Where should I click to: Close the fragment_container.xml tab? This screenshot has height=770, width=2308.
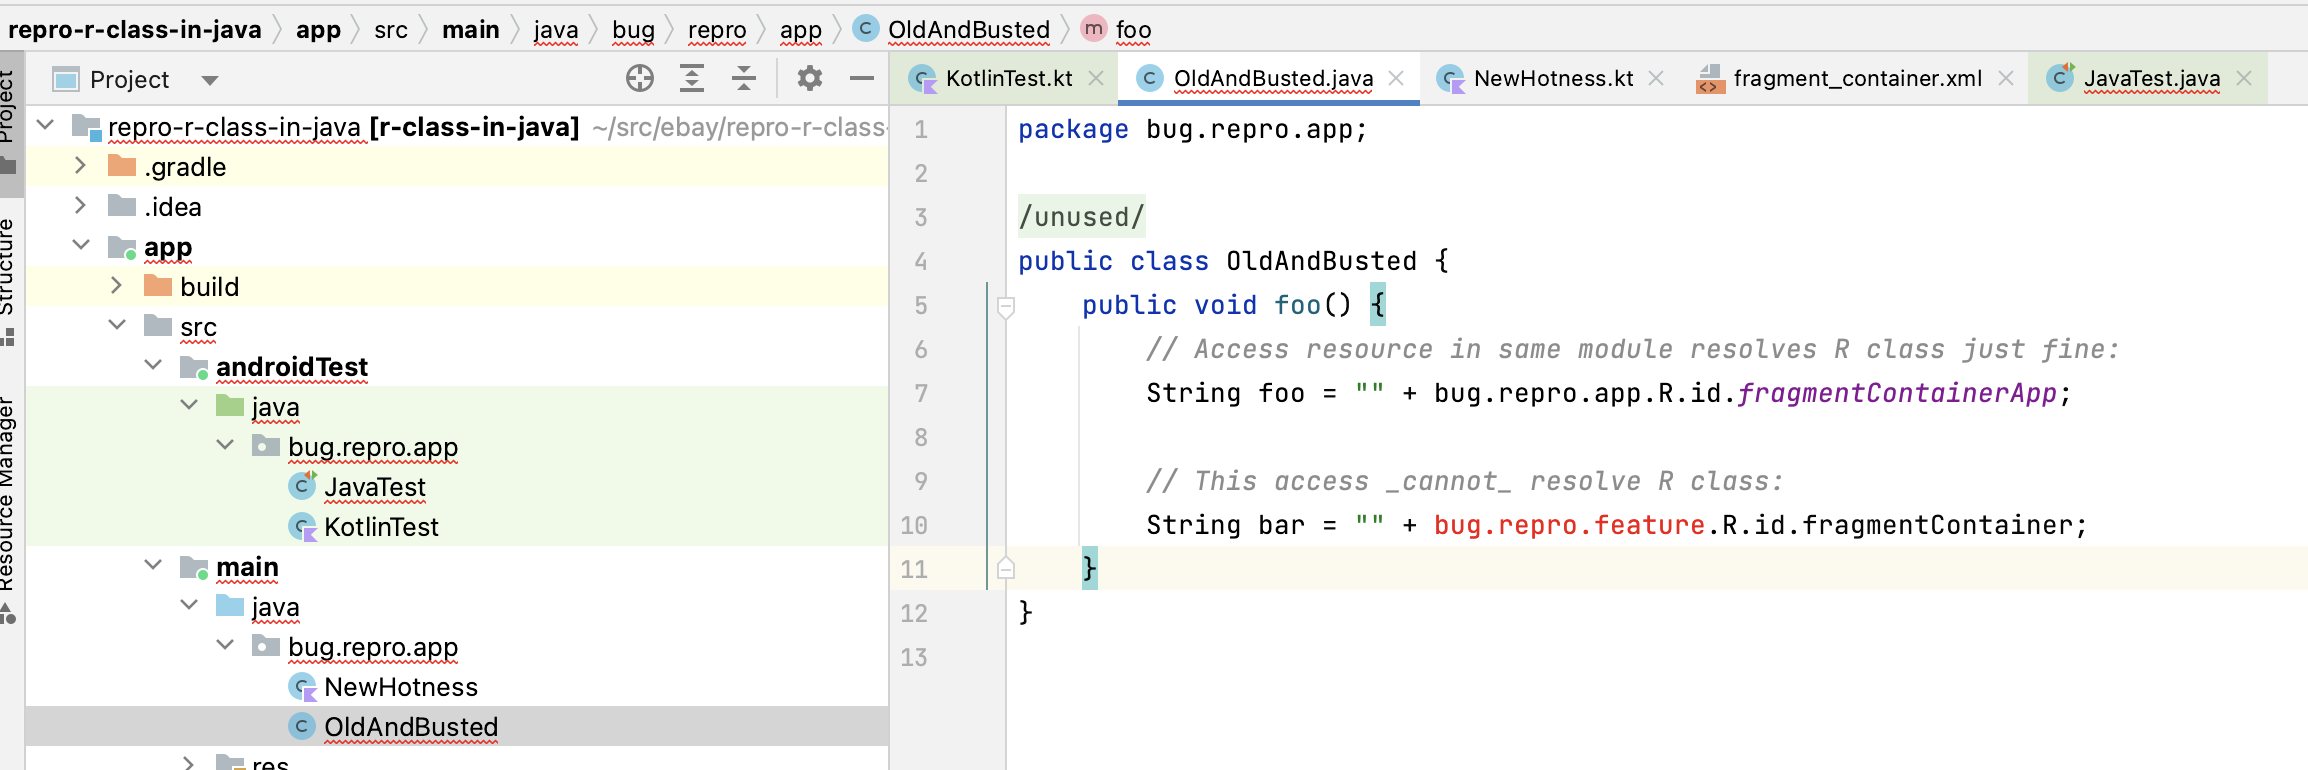2006,78
